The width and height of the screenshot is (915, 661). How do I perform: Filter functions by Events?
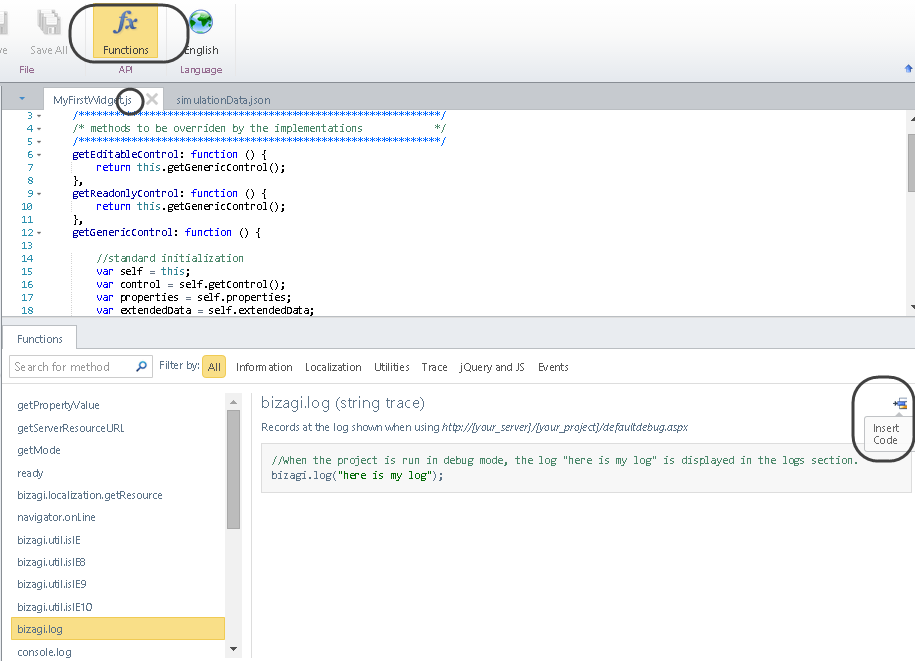[553, 367]
